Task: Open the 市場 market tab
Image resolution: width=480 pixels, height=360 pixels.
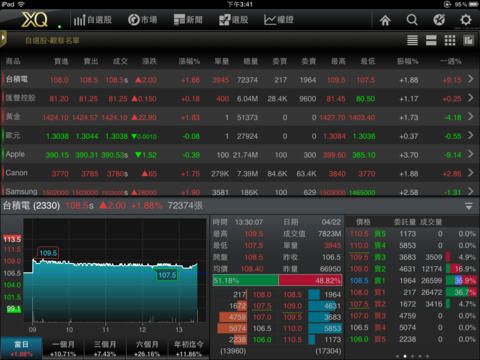Action: tap(143, 20)
